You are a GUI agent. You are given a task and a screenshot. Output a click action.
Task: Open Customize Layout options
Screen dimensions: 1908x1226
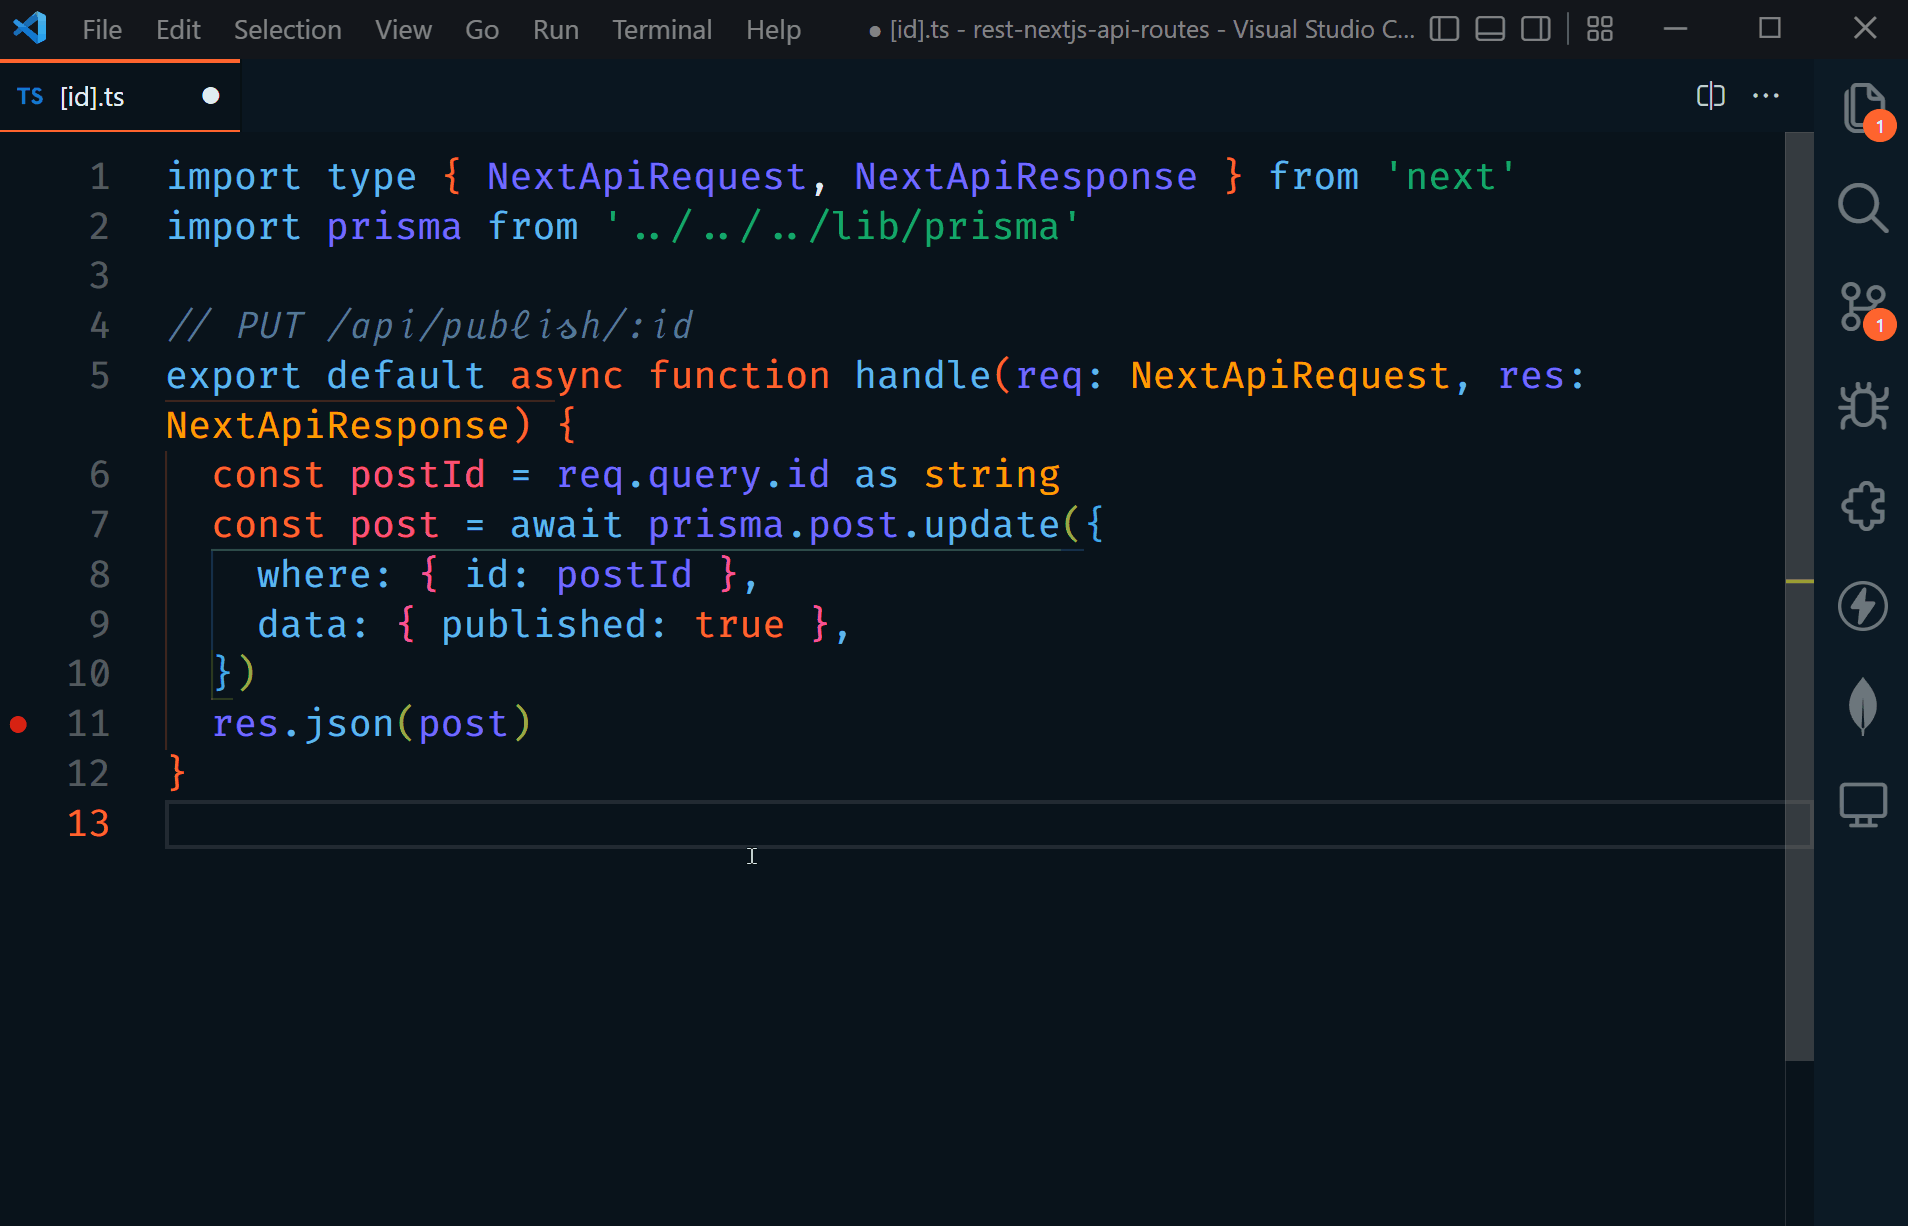click(x=1600, y=29)
